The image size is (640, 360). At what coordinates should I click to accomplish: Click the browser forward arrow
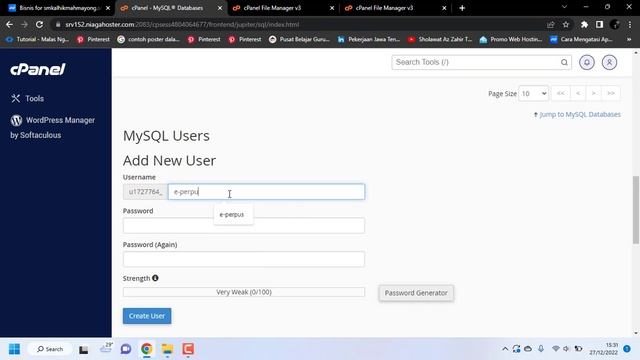(24, 24)
